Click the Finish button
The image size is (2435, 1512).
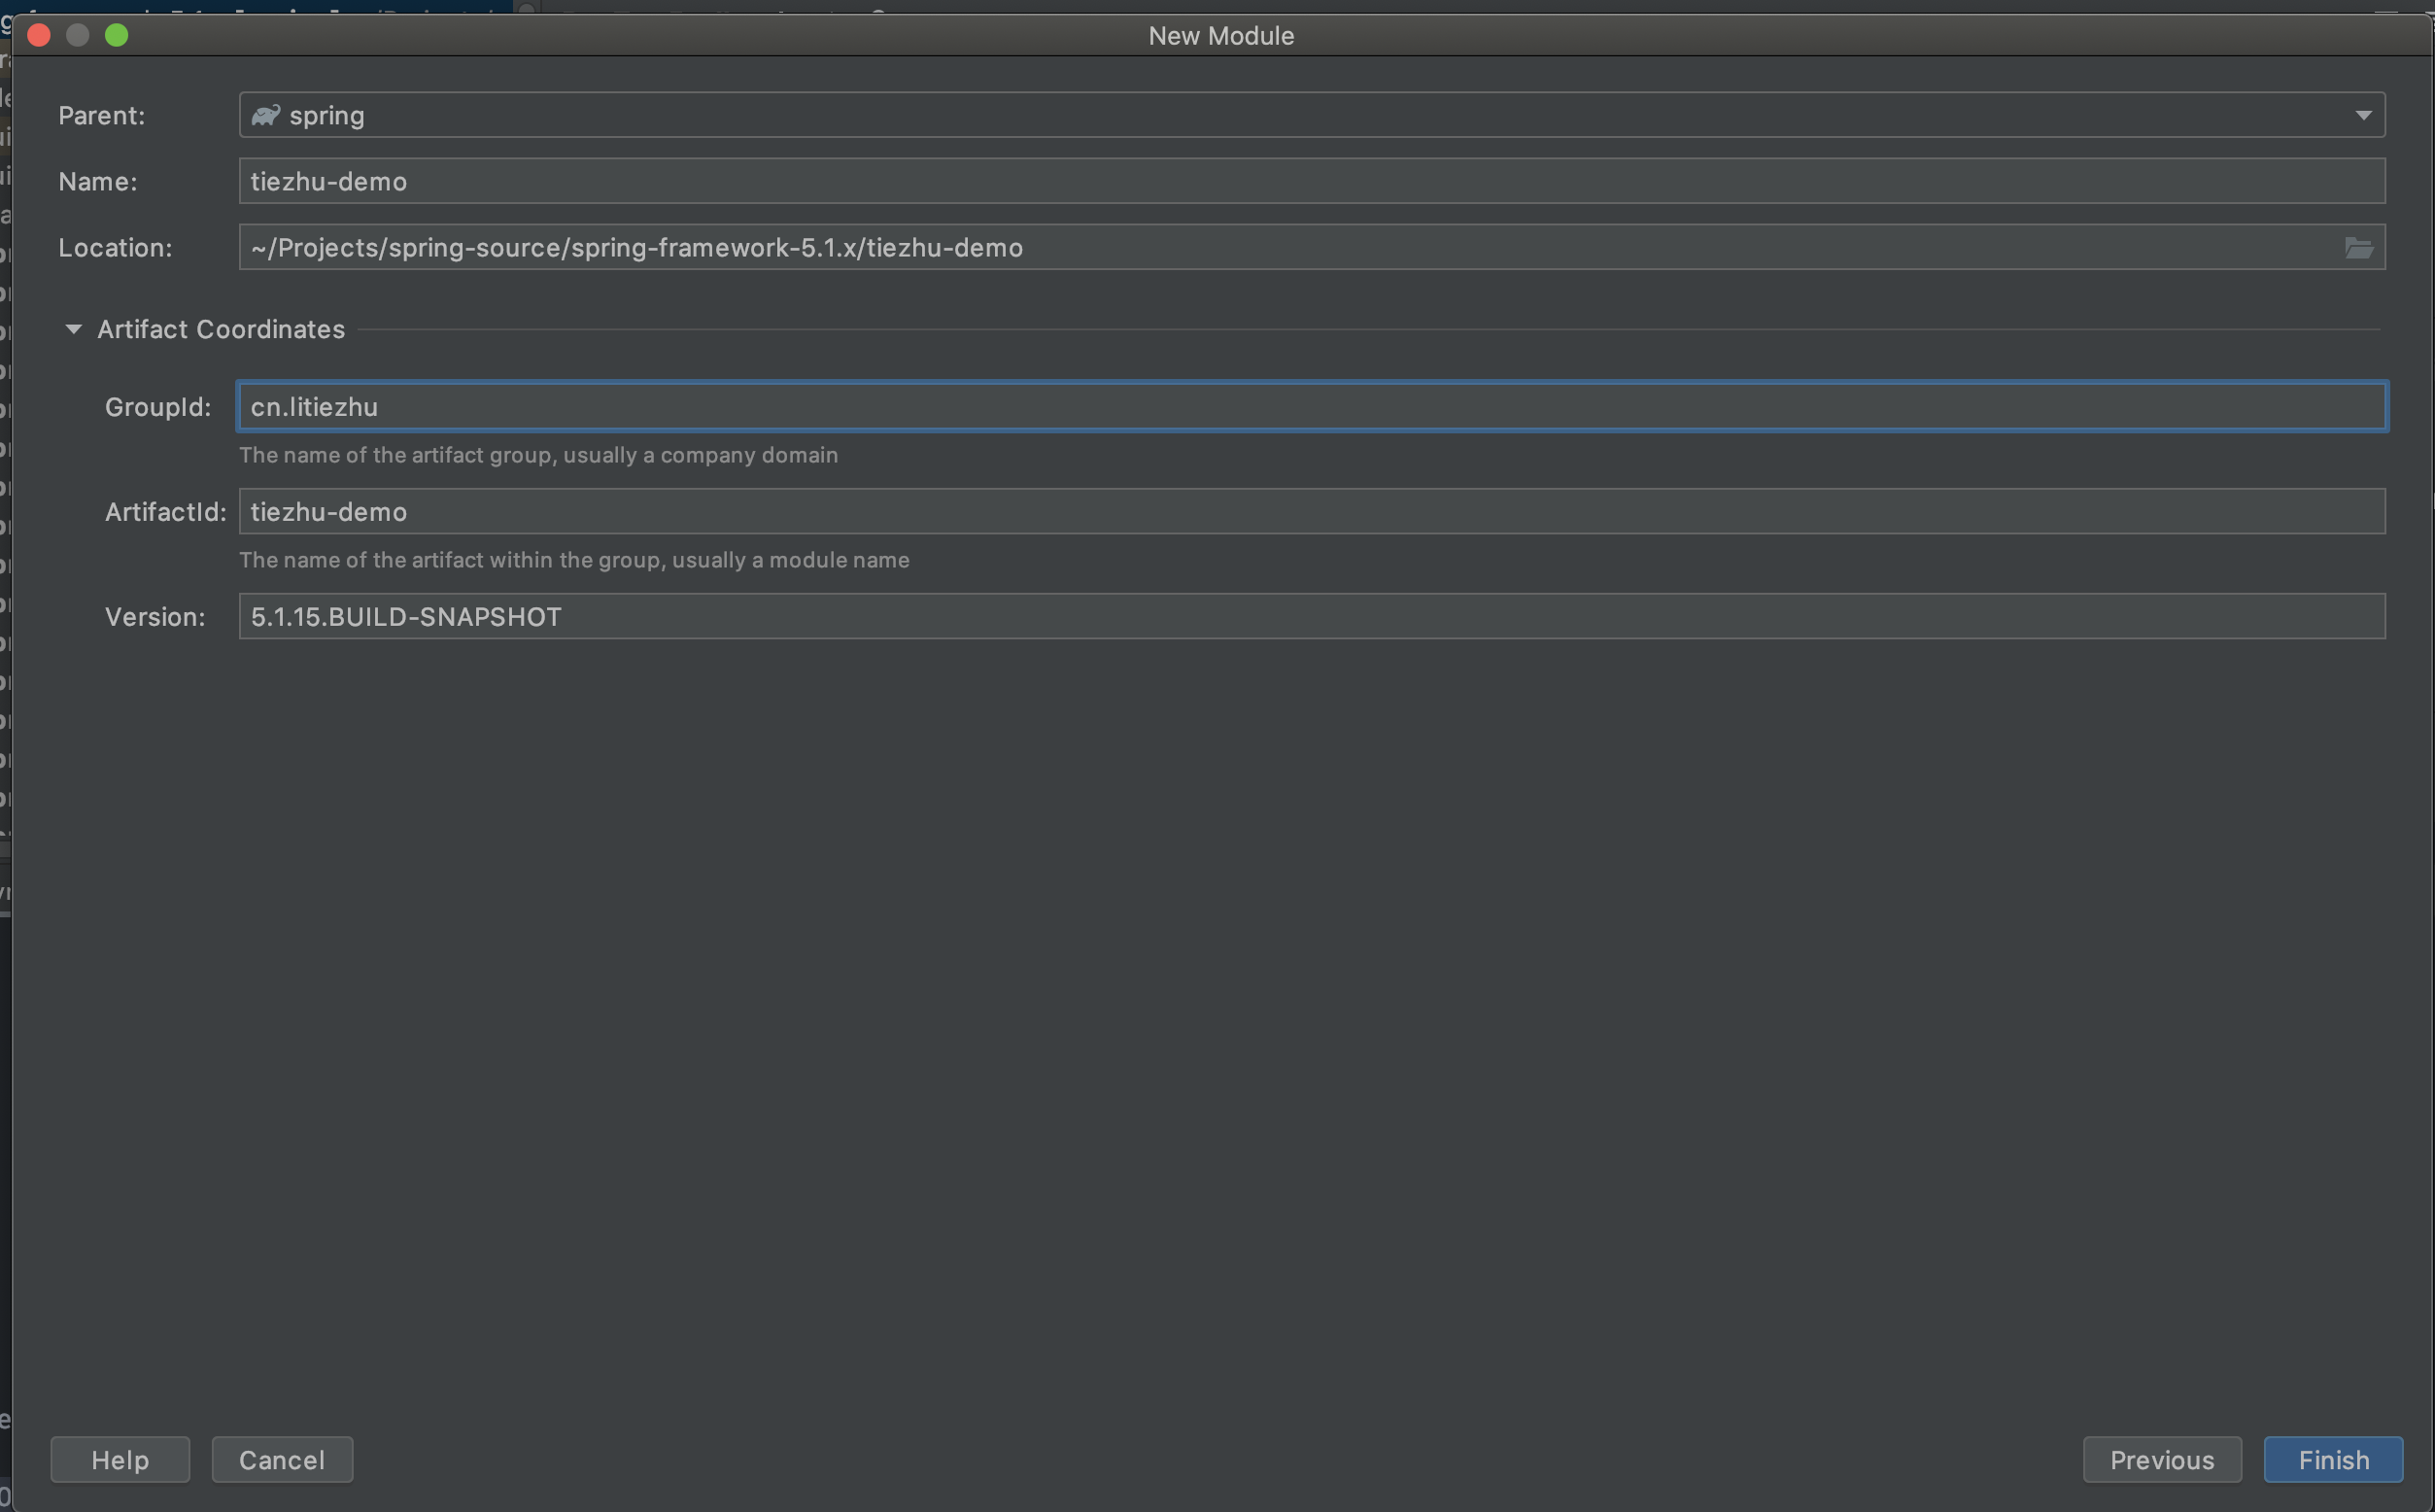[2332, 1460]
